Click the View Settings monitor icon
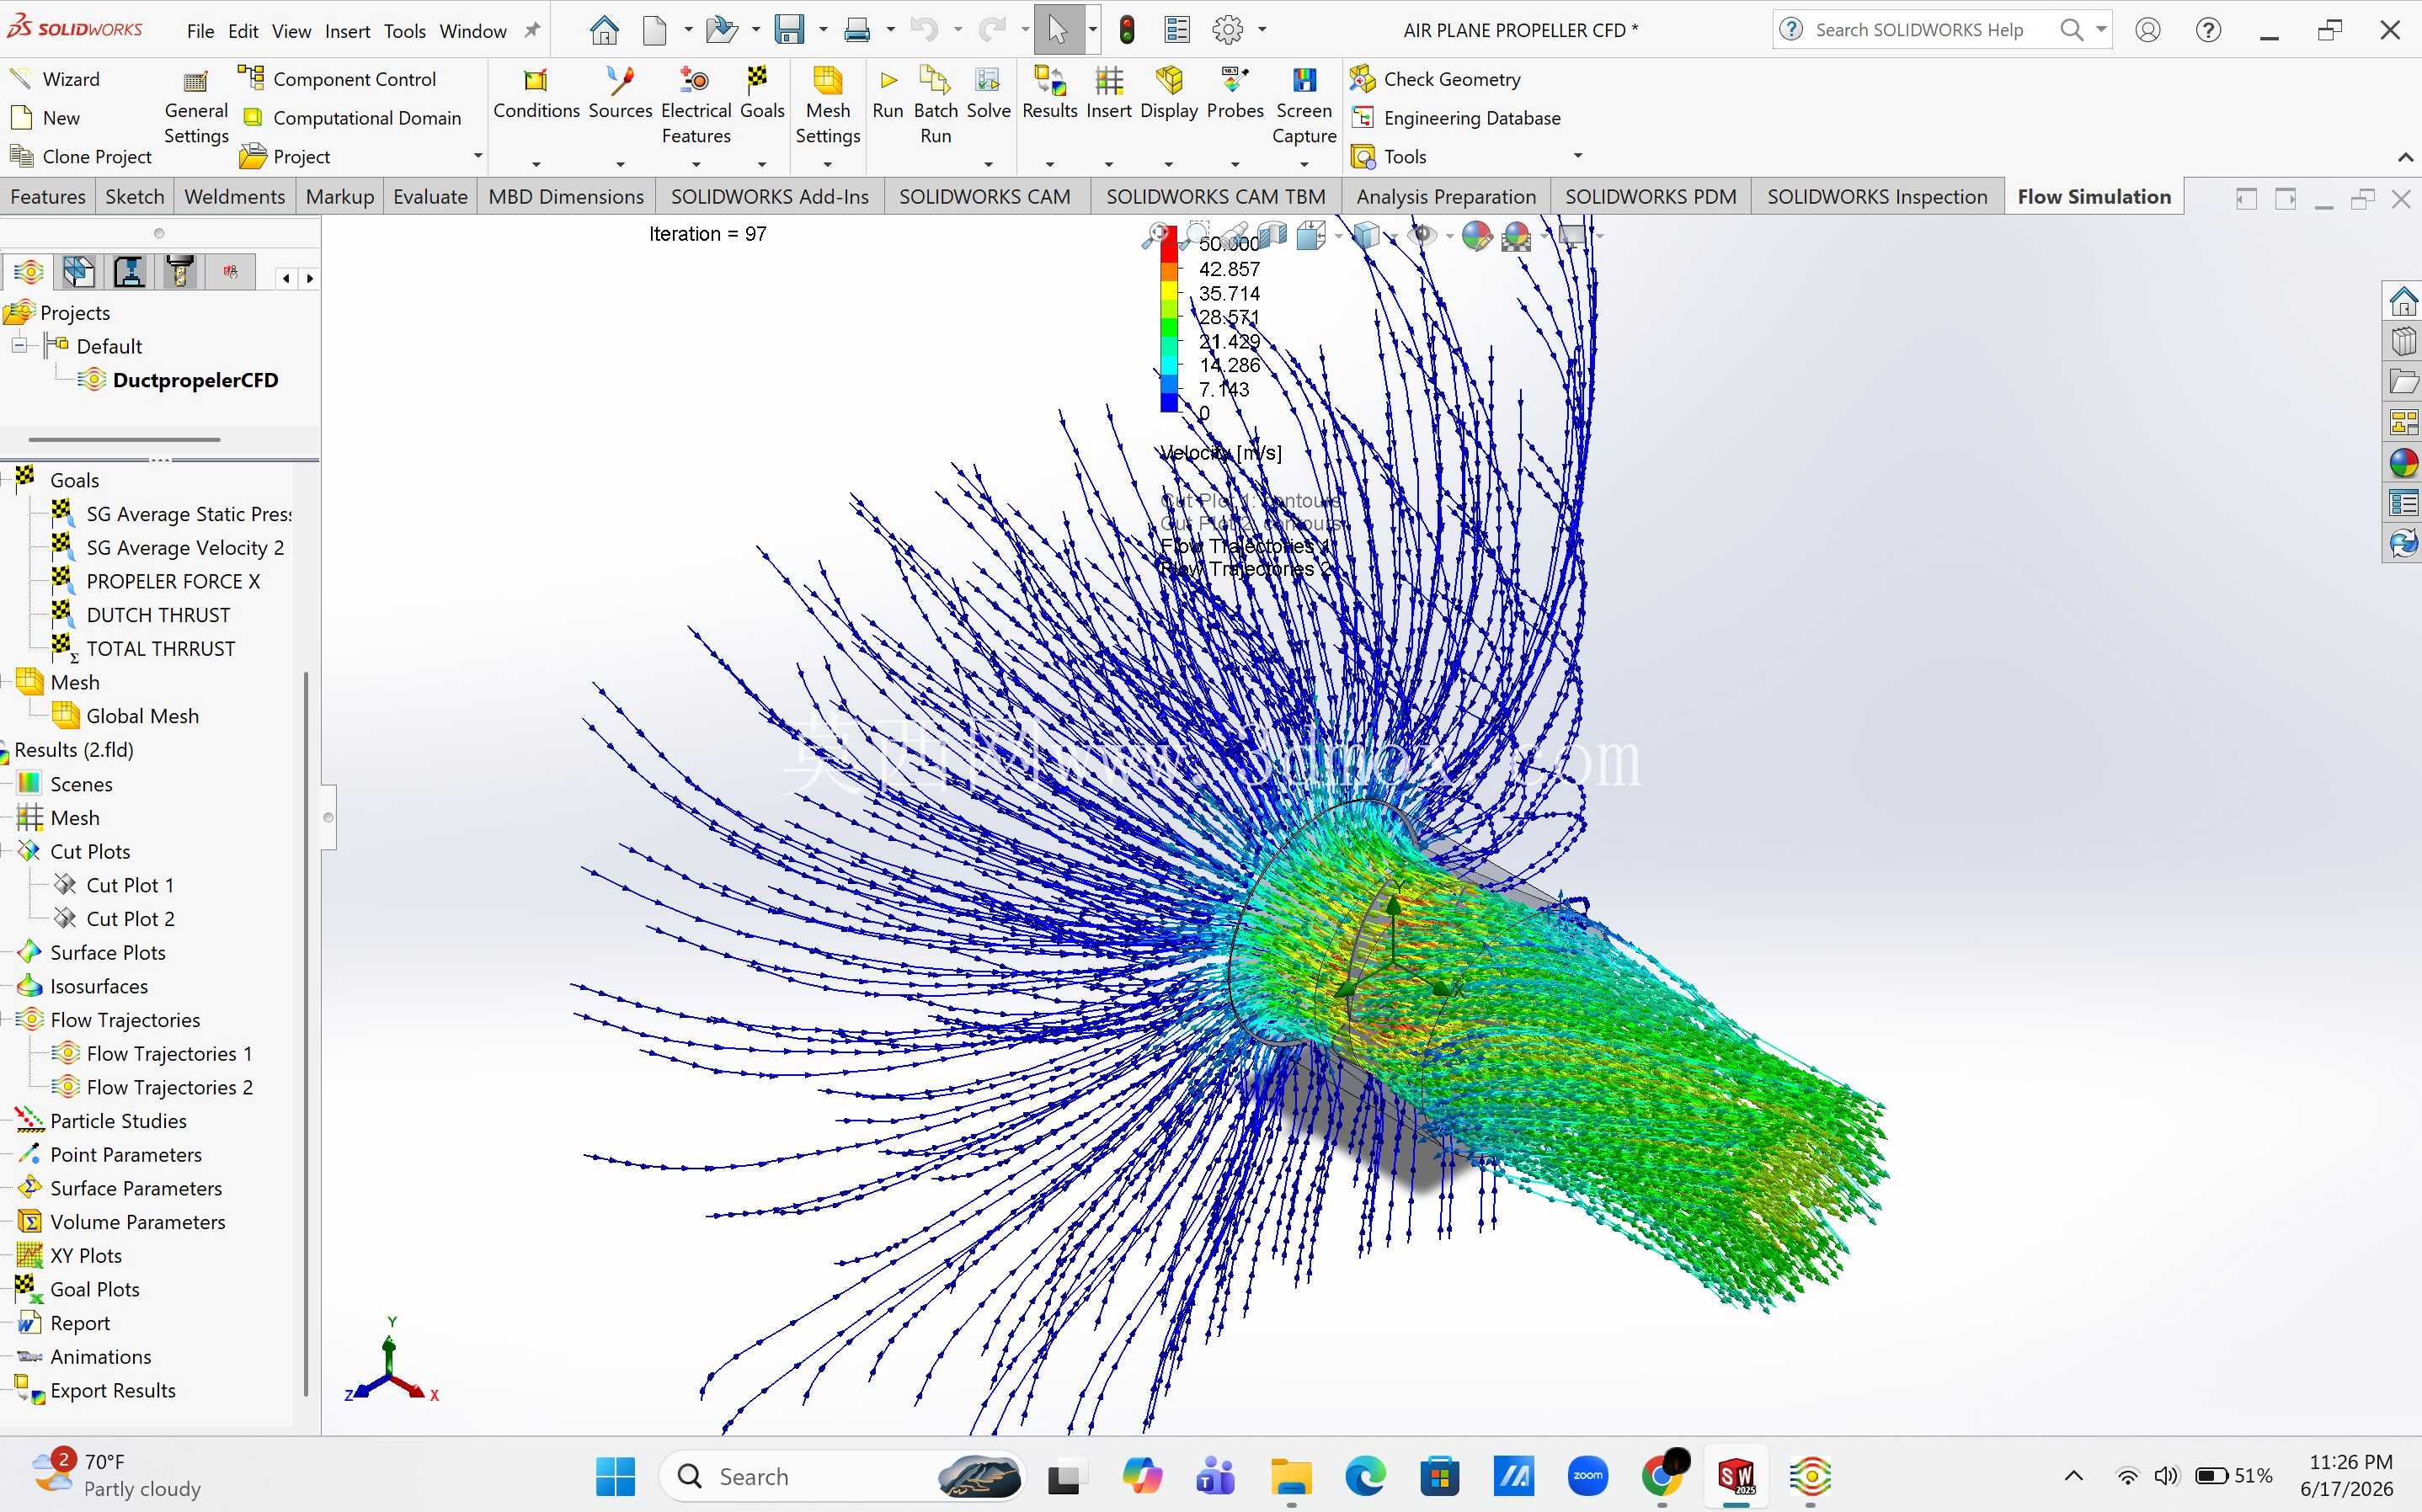The width and height of the screenshot is (2422, 1512). click(x=1572, y=236)
